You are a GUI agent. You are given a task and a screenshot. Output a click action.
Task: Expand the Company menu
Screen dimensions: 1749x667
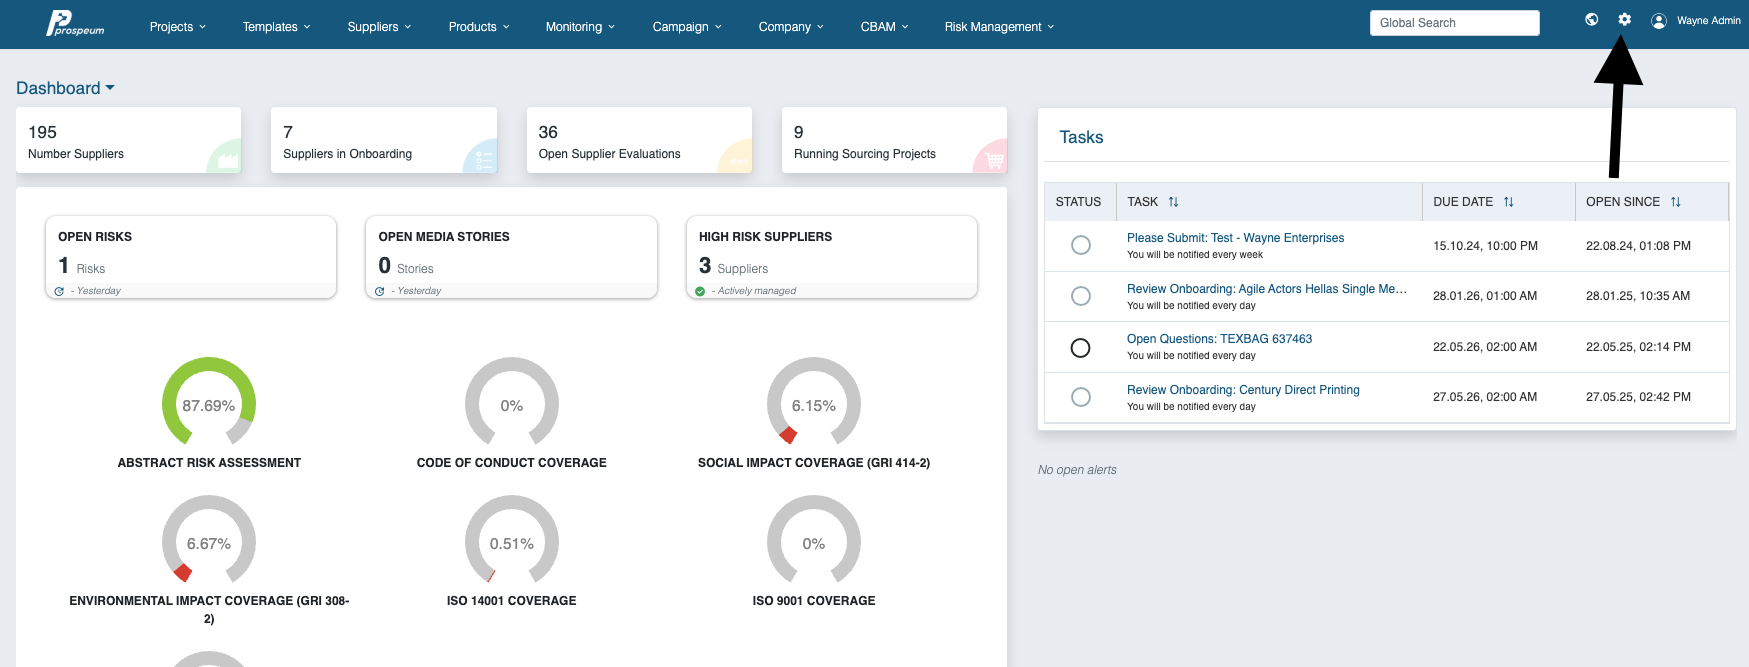click(x=791, y=27)
